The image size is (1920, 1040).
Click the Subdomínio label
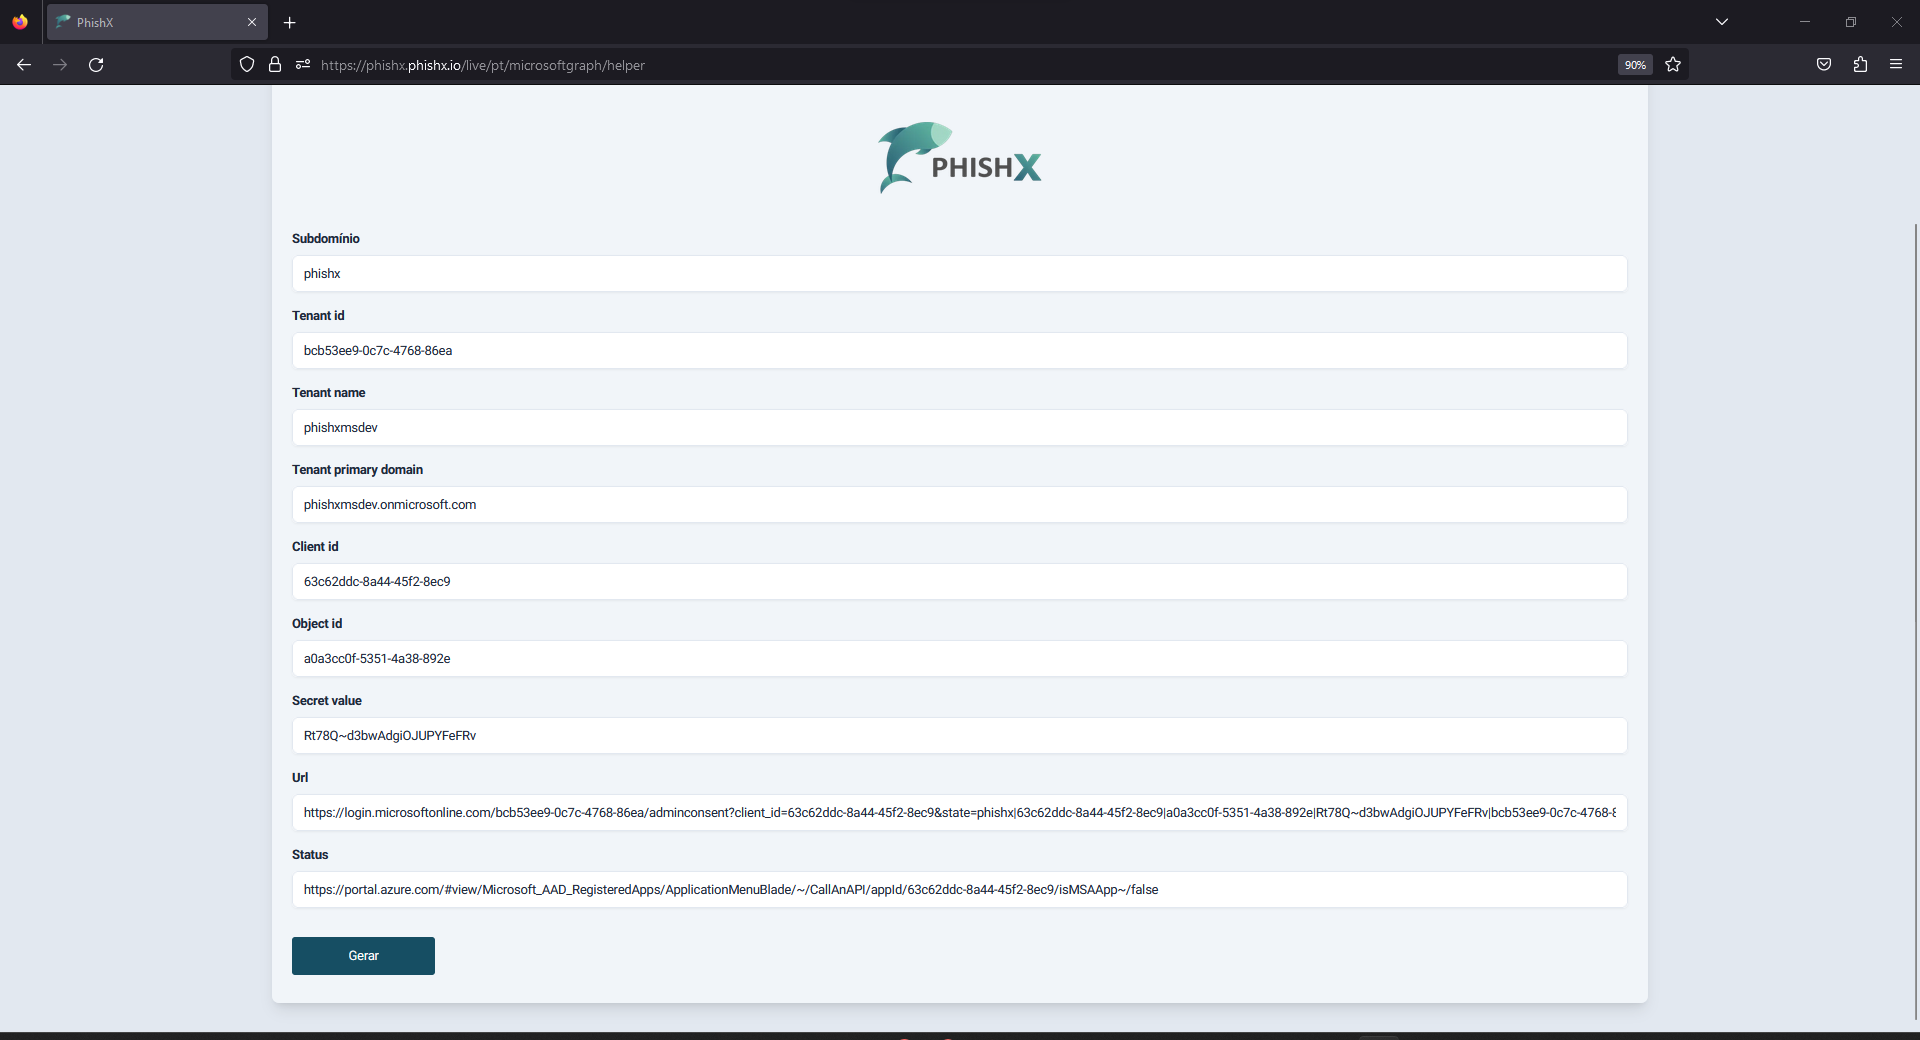tap(326, 239)
